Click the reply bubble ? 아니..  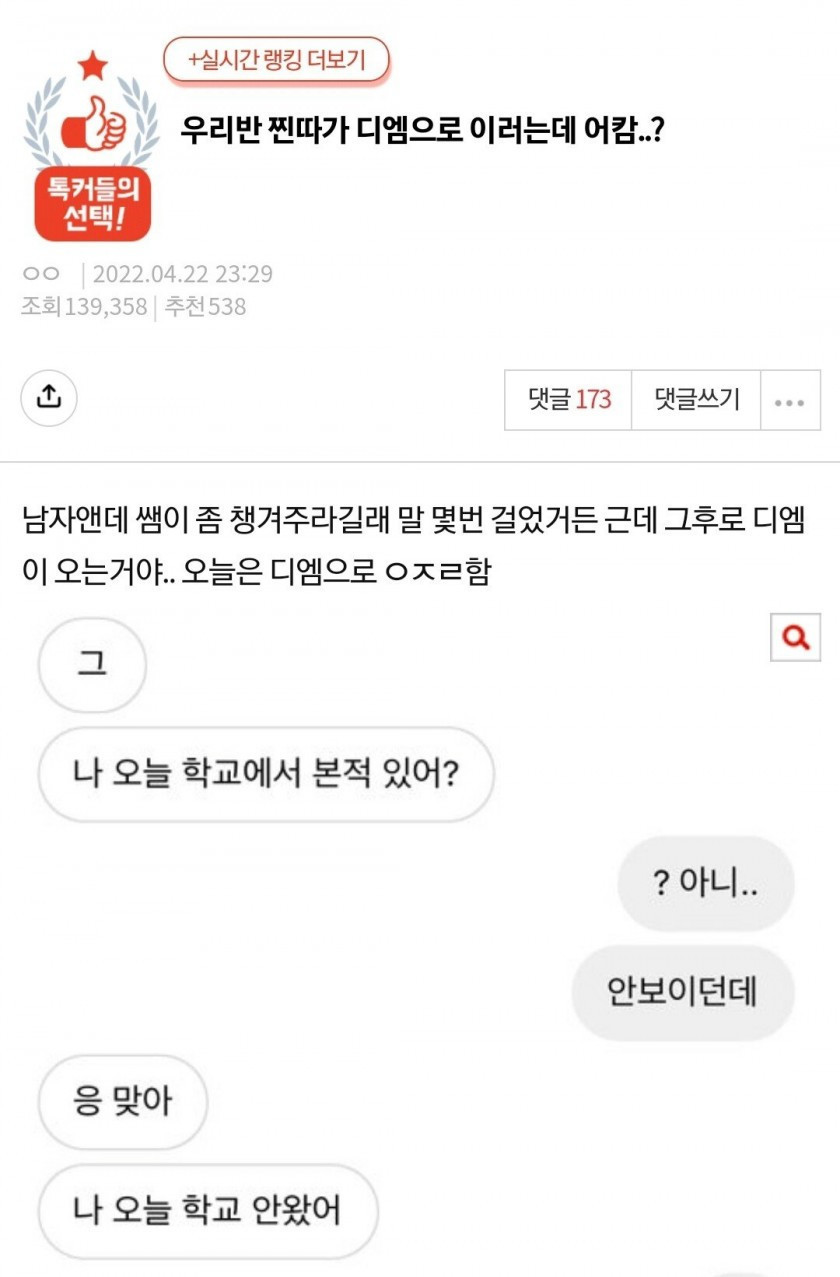(705, 884)
